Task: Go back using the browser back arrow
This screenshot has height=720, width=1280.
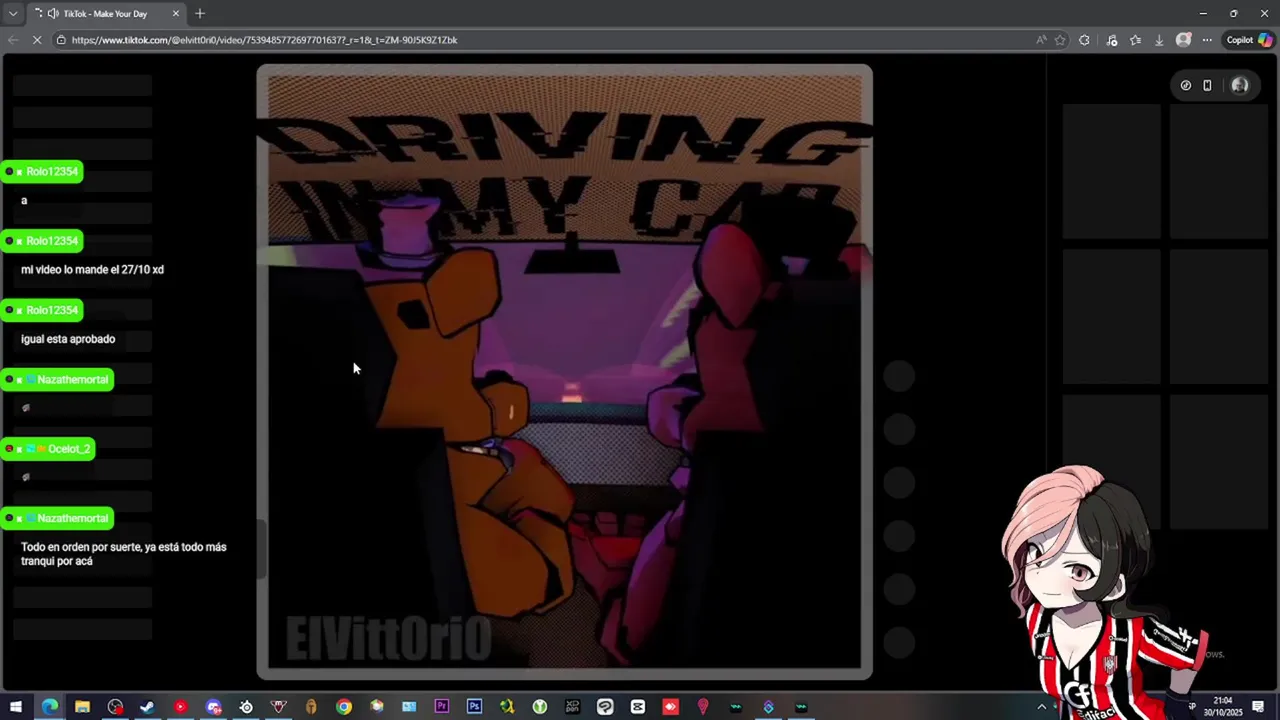Action: 13,40
